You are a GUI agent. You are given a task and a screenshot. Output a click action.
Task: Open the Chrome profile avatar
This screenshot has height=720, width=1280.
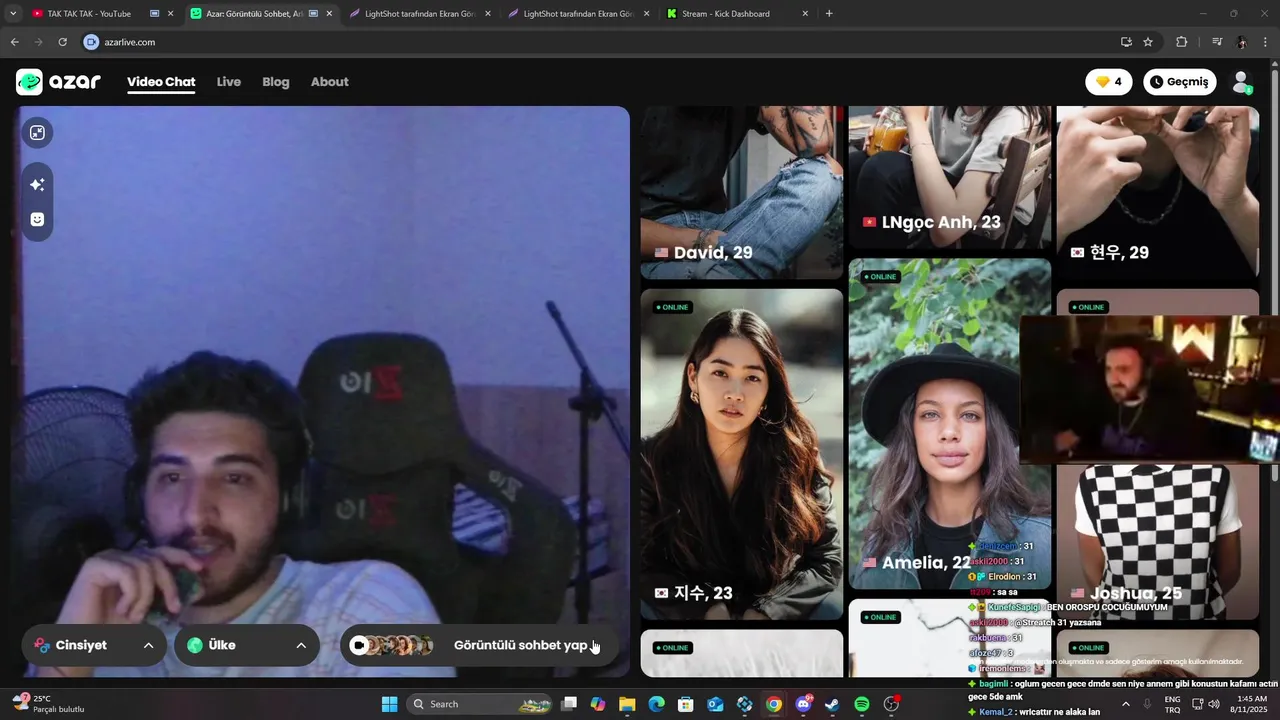(x=1241, y=42)
